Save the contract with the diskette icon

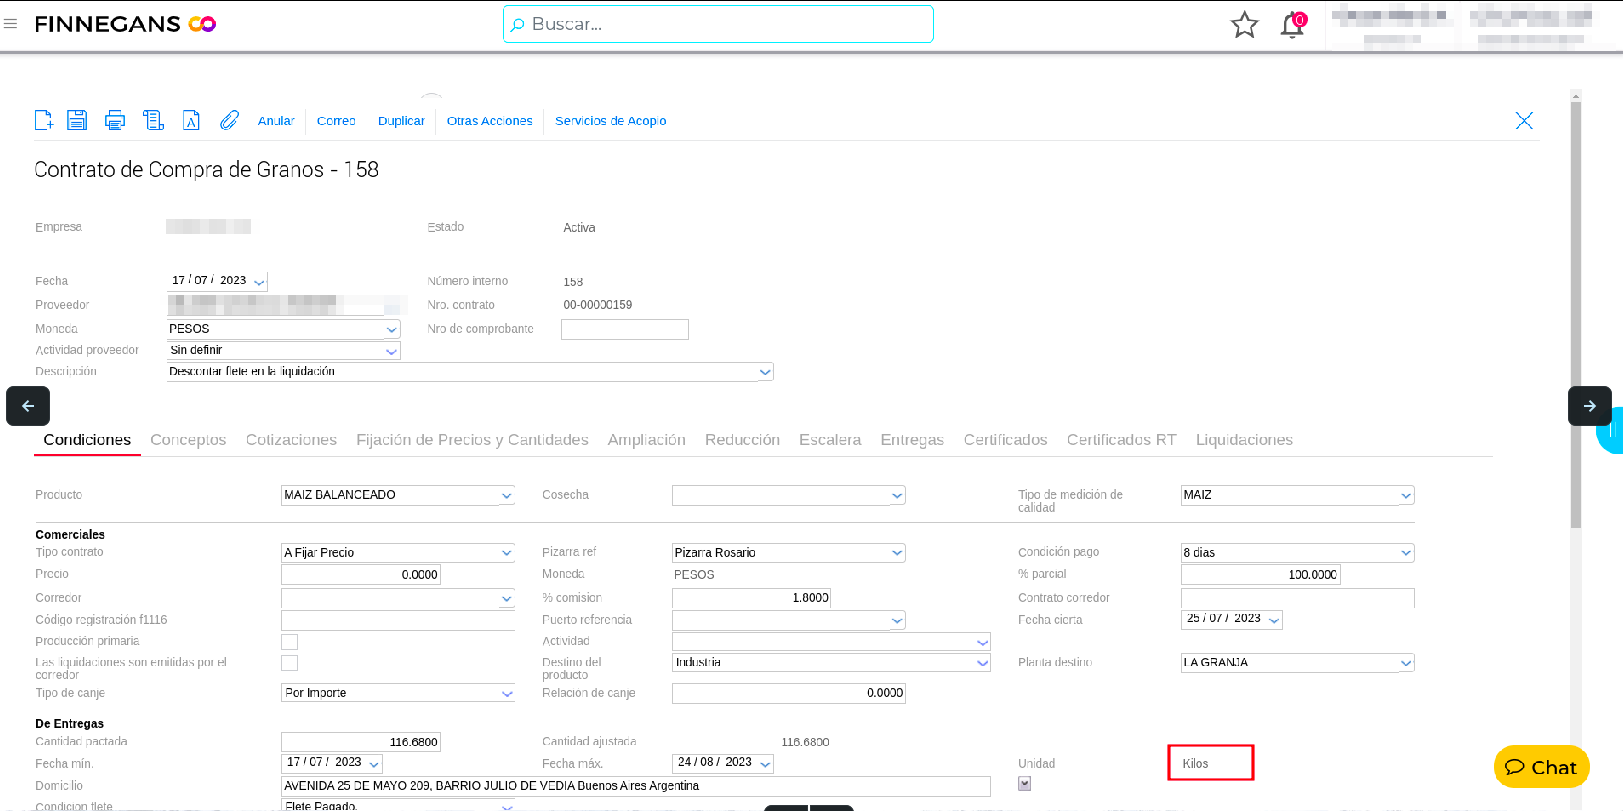(77, 120)
